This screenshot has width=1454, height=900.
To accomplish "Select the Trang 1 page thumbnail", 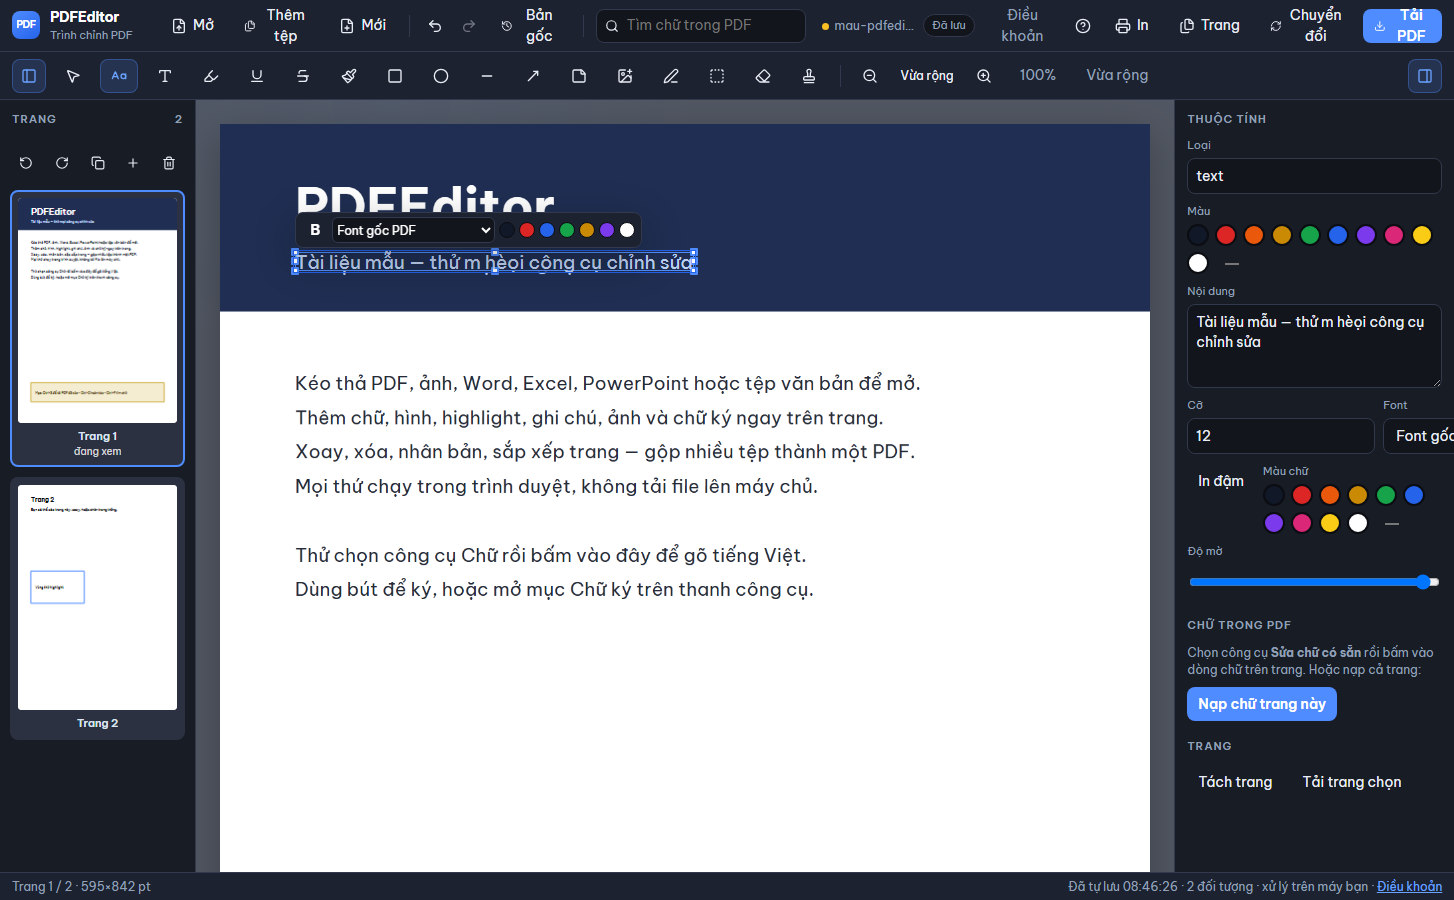I will (97, 328).
